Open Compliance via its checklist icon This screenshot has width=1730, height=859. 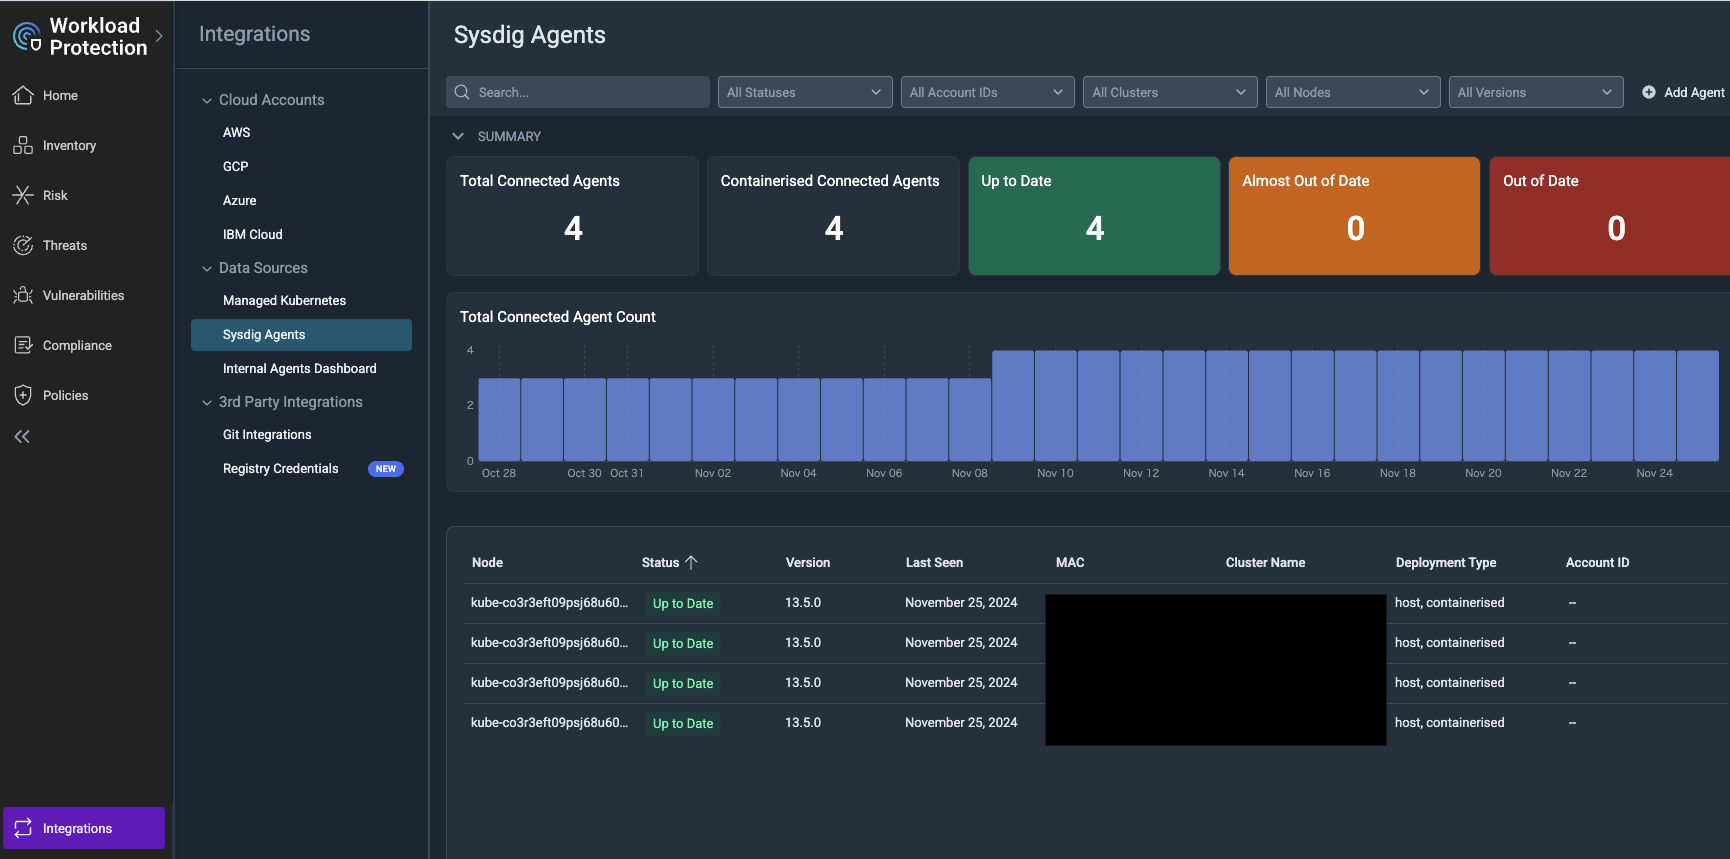23,345
